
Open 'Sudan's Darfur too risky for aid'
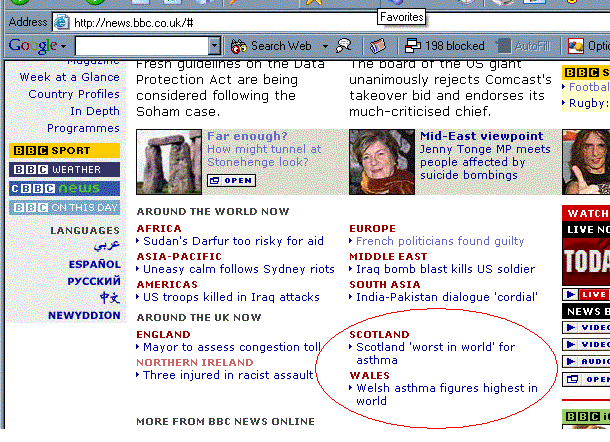click(x=233, y=241)
